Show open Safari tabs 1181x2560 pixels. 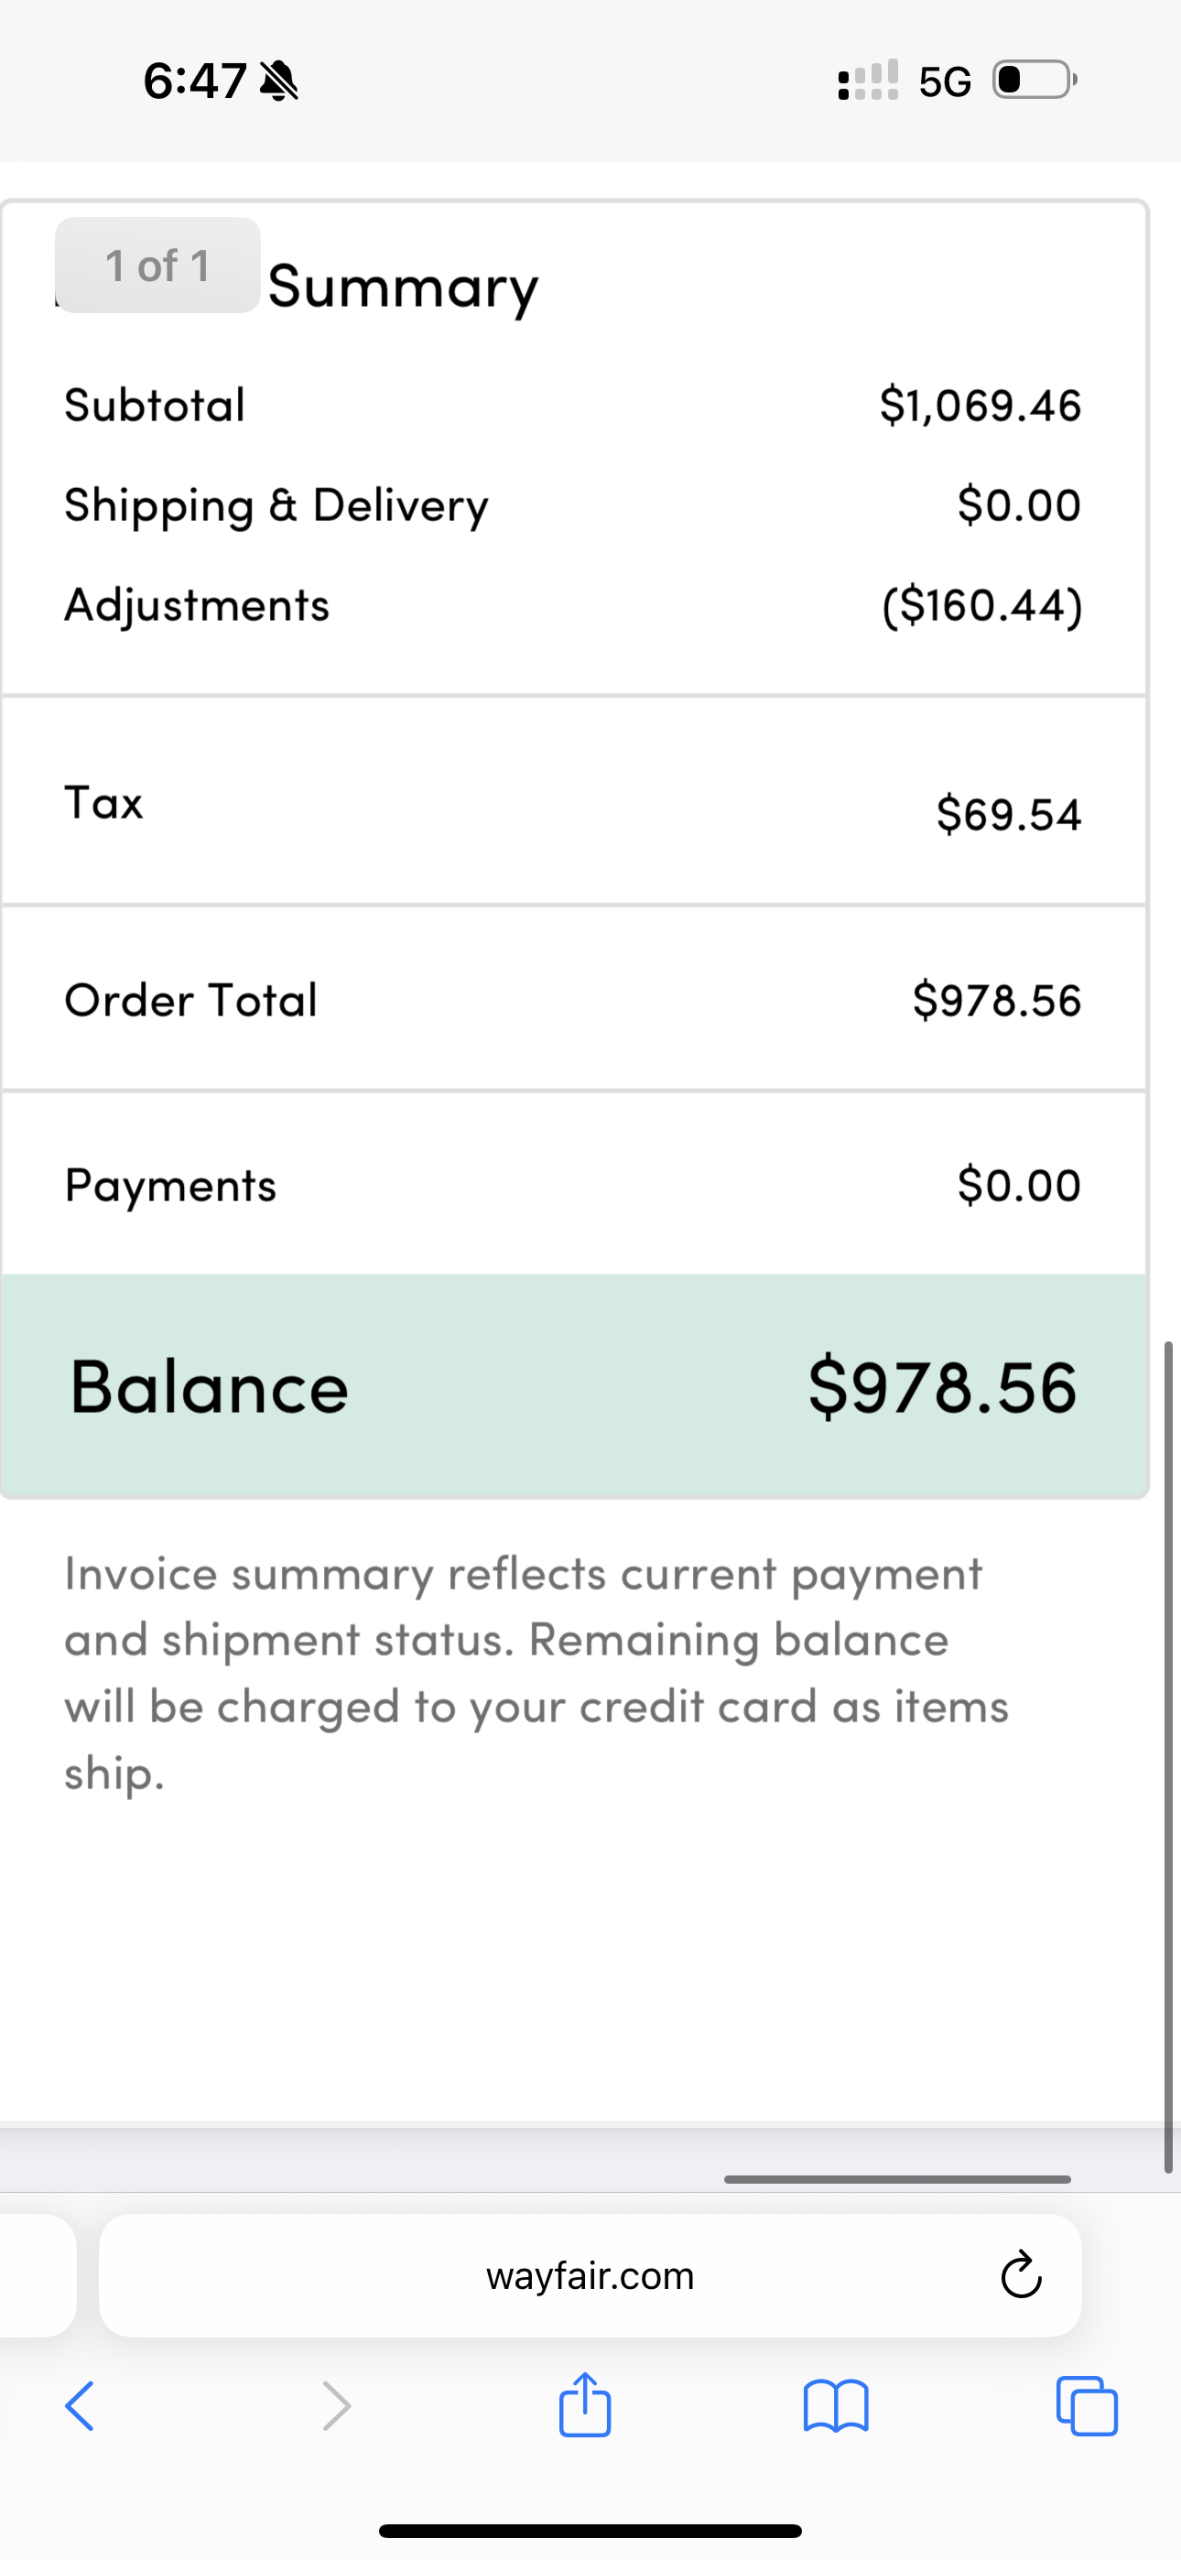1087,2405
